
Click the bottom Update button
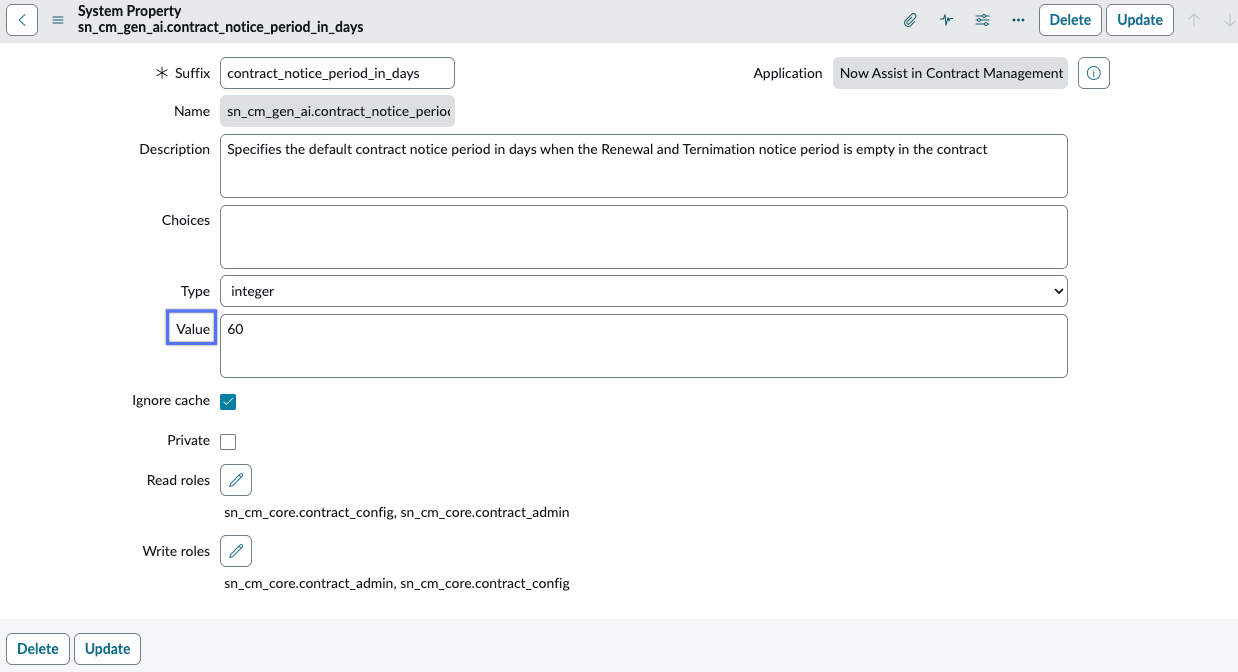tap(108, 649)
